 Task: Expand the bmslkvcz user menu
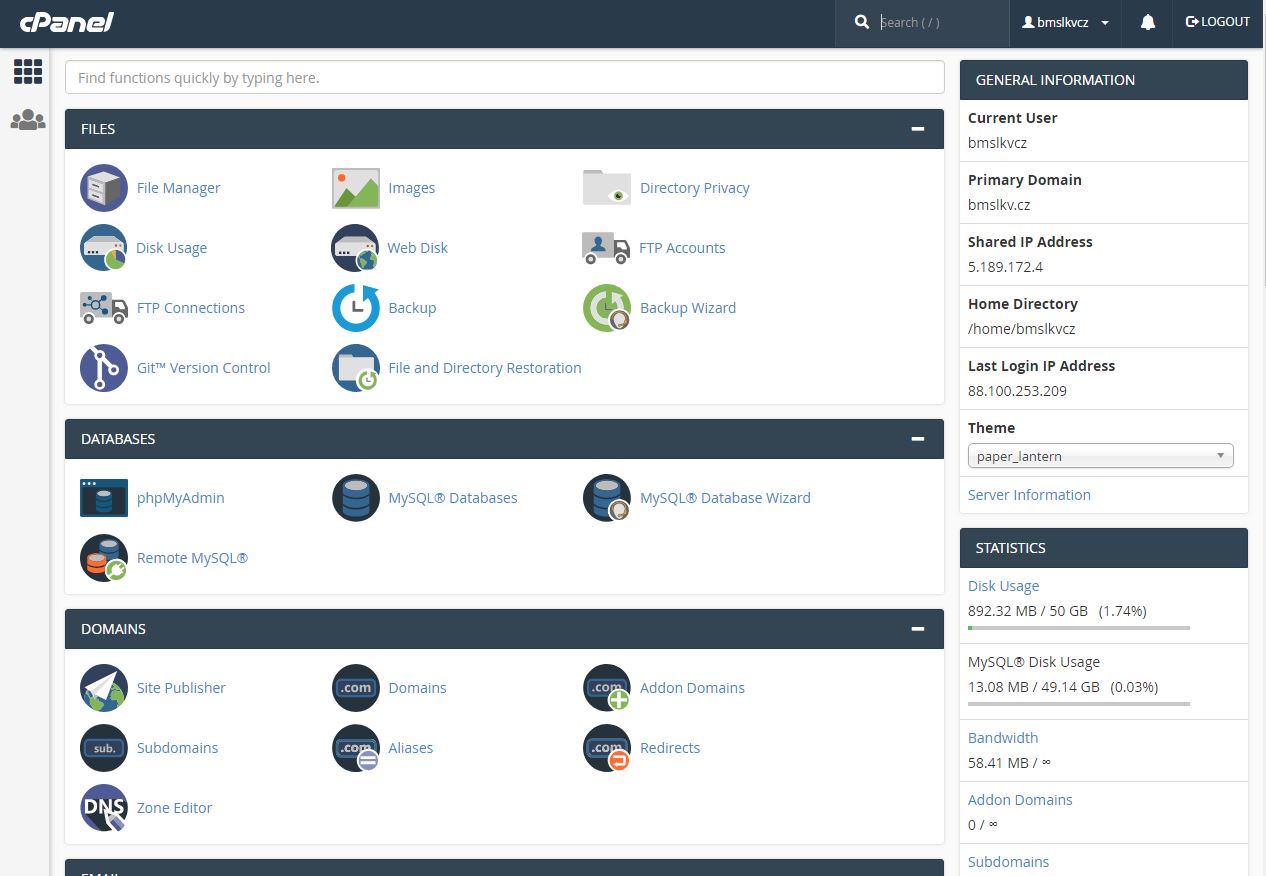click(1066, 22)
